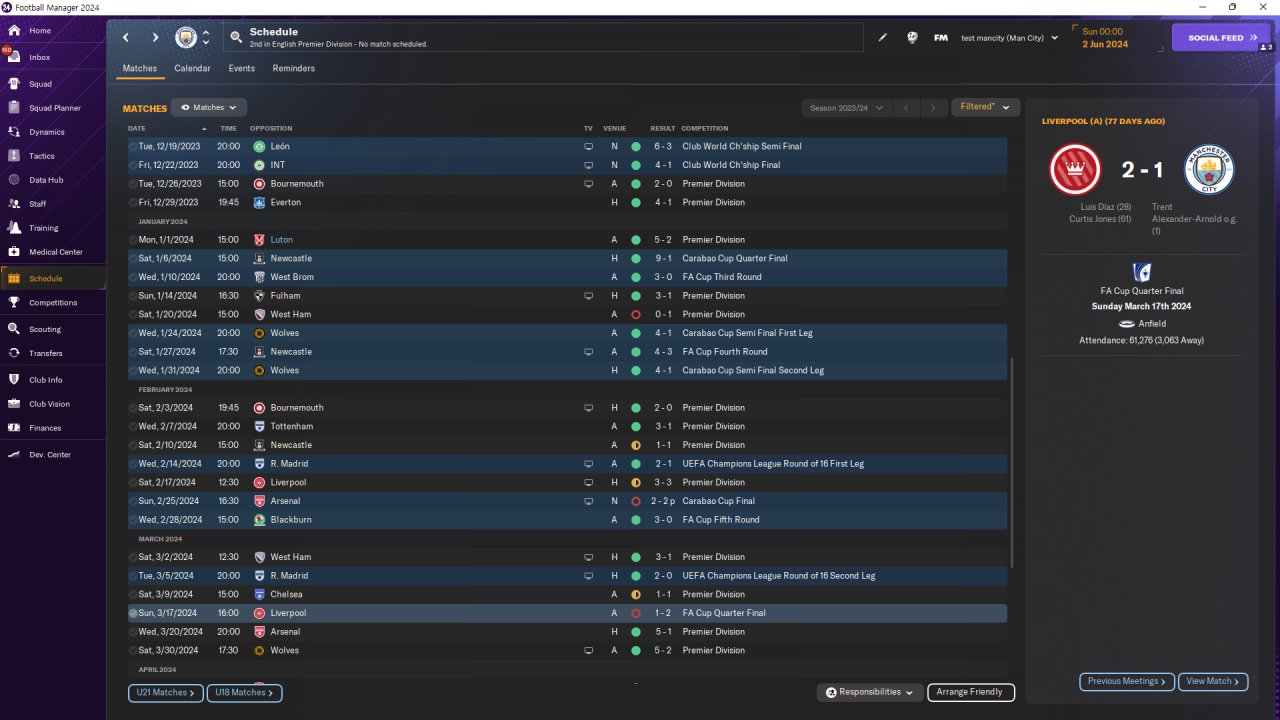
Task: Select the León Club World Ch'ship Semi Final row circle
Action: point(133,146)
